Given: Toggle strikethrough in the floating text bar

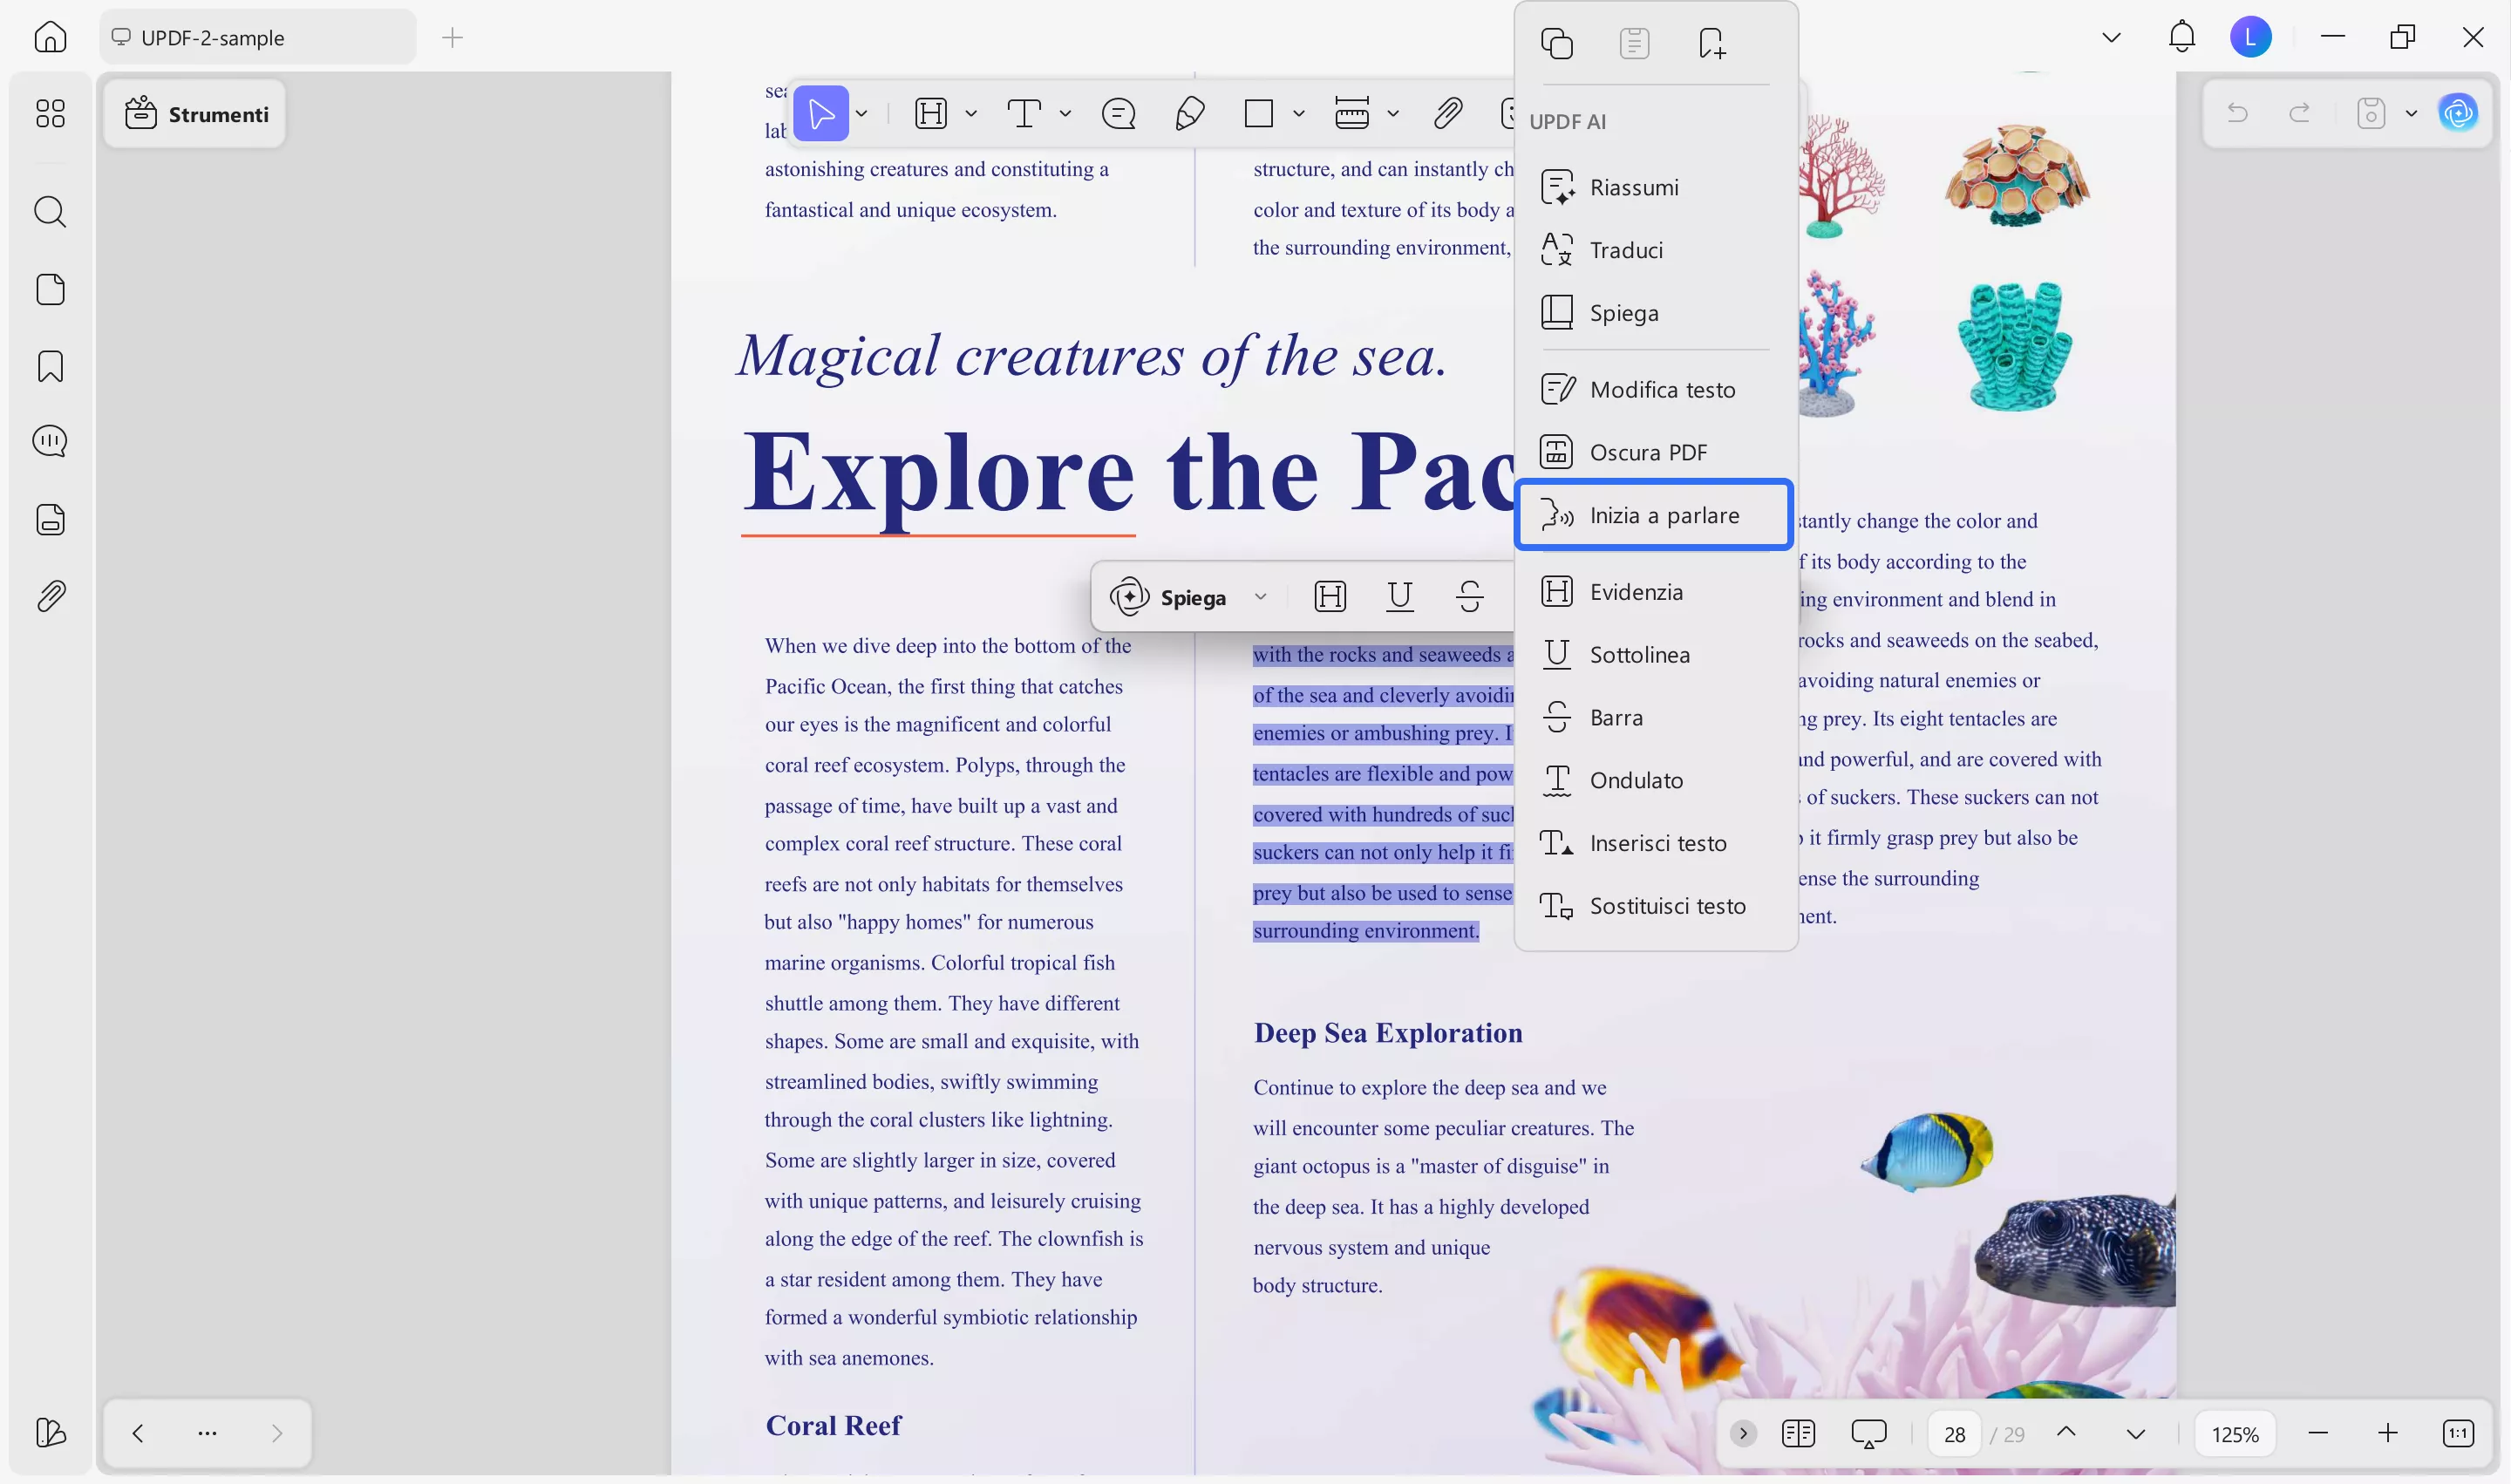Looking at the screenshot, I should point(1470,596).
